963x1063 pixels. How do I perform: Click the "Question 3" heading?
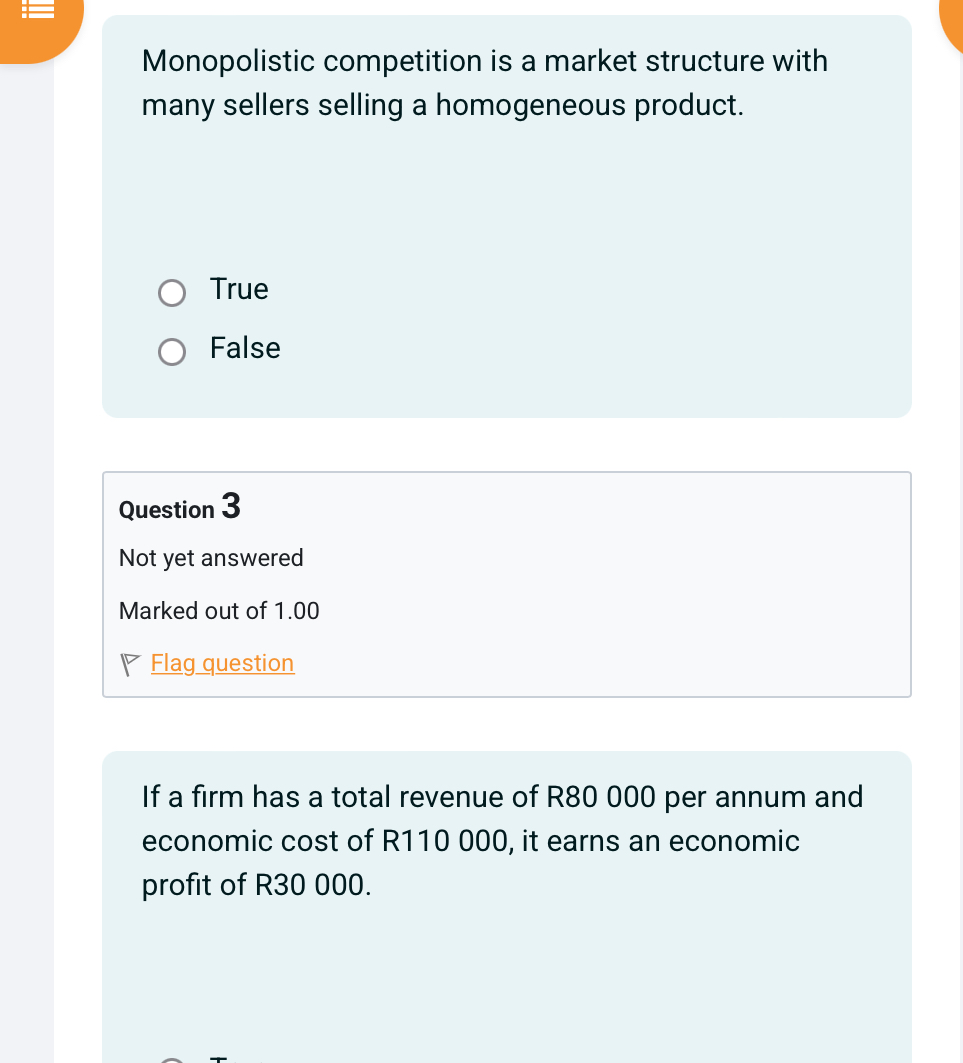tap(166, 510)
